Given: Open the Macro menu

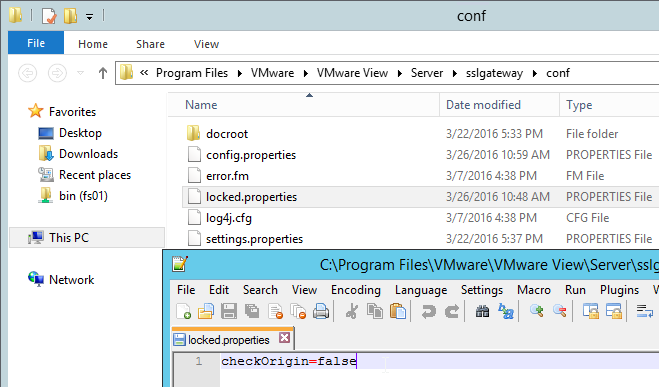Looking at the screenshot, I should click(534, 290).
